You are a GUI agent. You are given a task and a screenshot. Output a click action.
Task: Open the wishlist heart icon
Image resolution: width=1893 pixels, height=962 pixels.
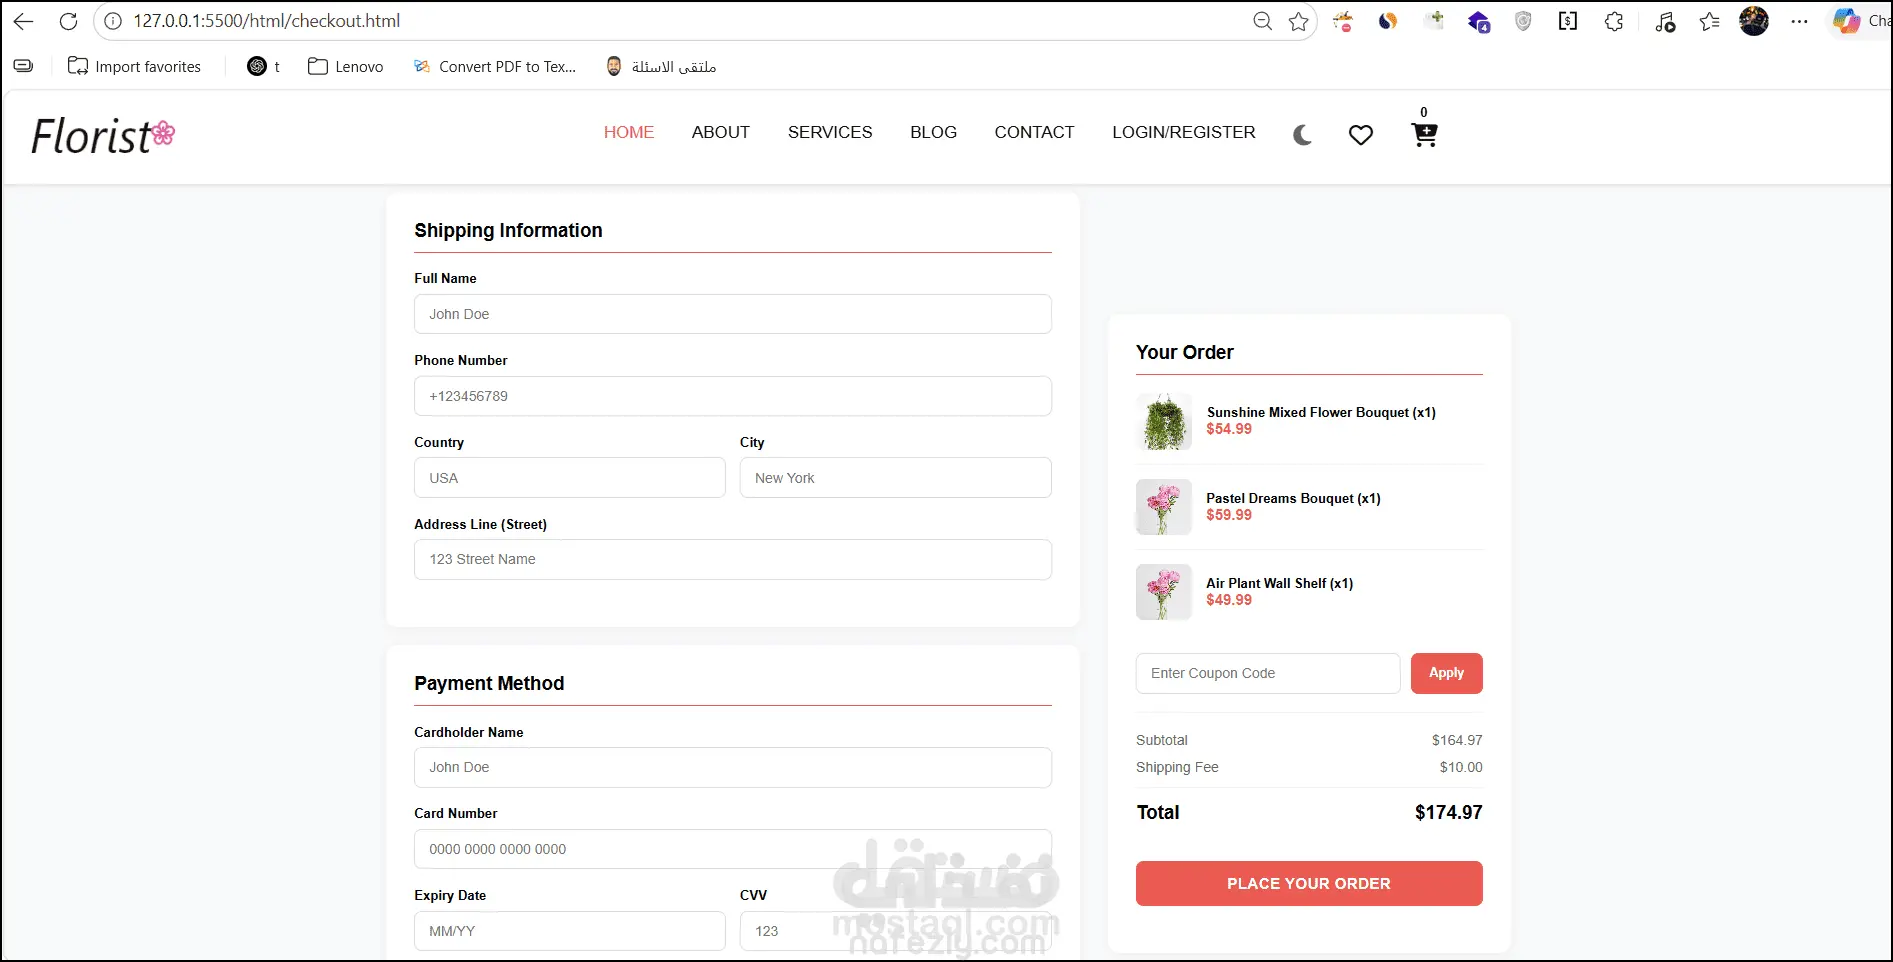[x=1361, y=135]
